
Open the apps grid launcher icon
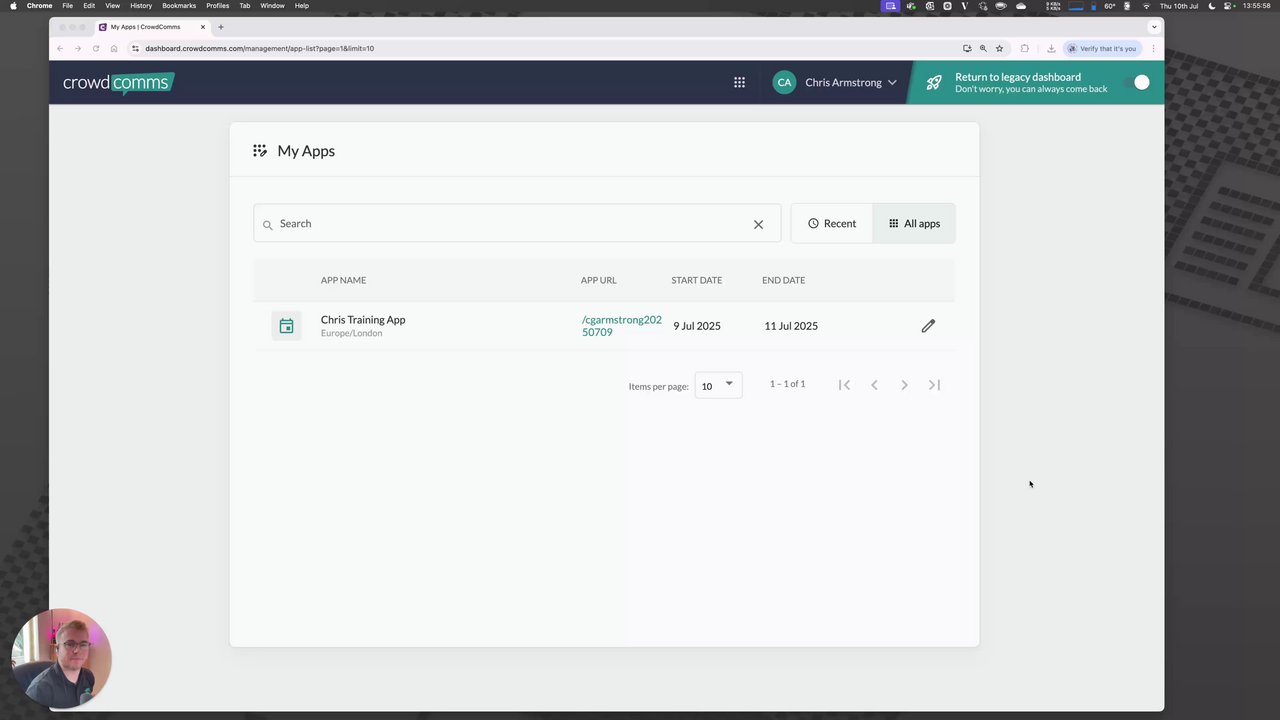(x=739, y=82)
